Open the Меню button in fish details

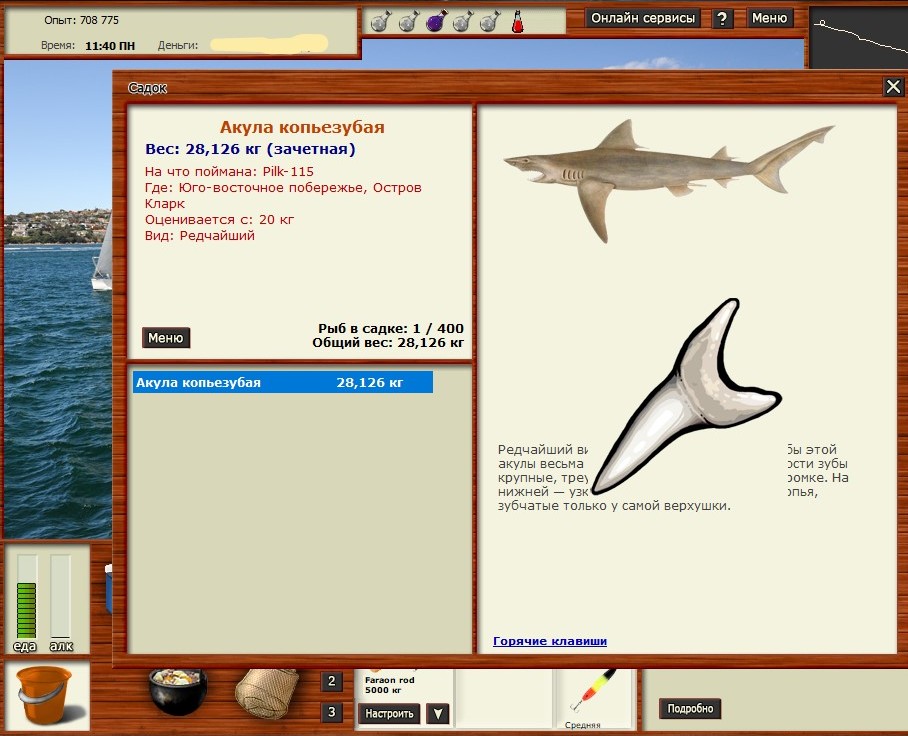tap(166, 338)
